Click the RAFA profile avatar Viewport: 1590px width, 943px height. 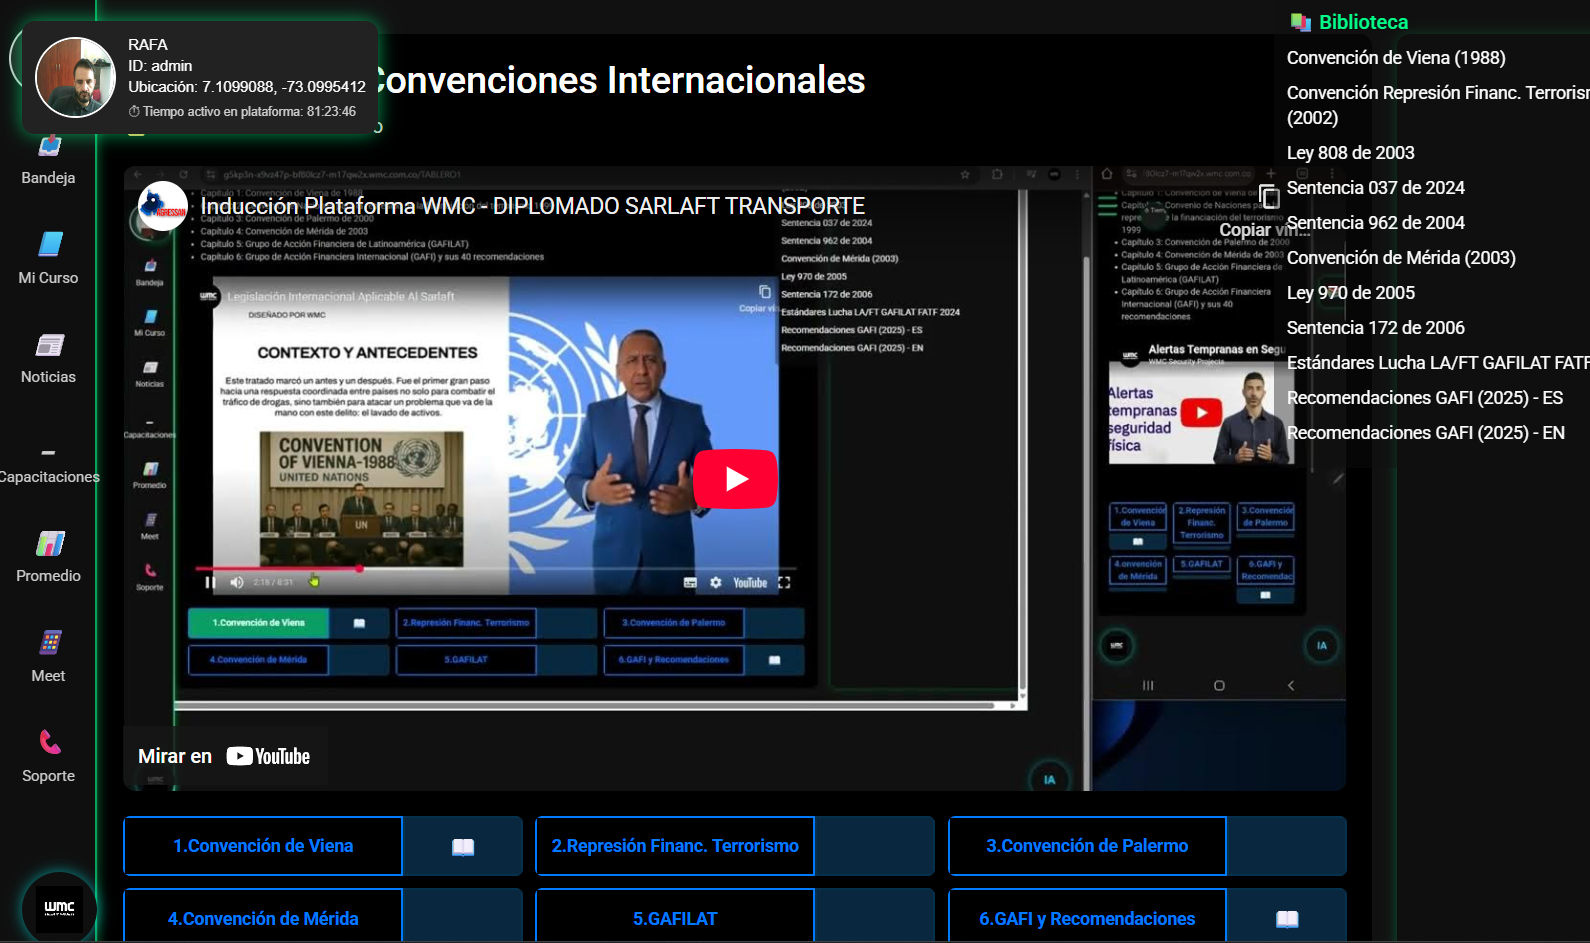point(76,78)
